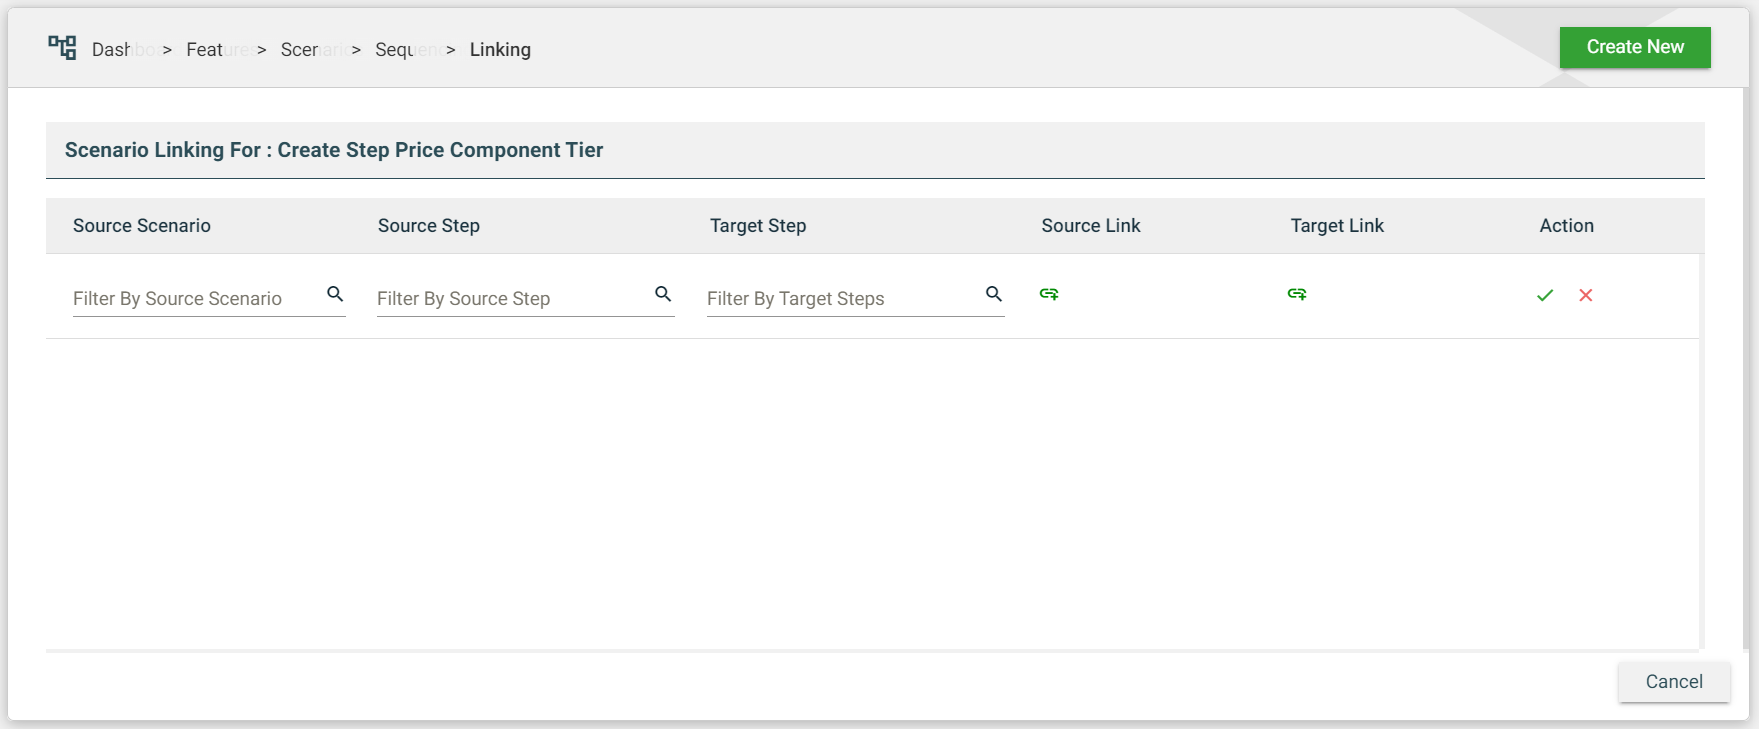
Task: Click the hierarchy icon beside the Dashboard breadcrumb
Action: pos(62,48)
